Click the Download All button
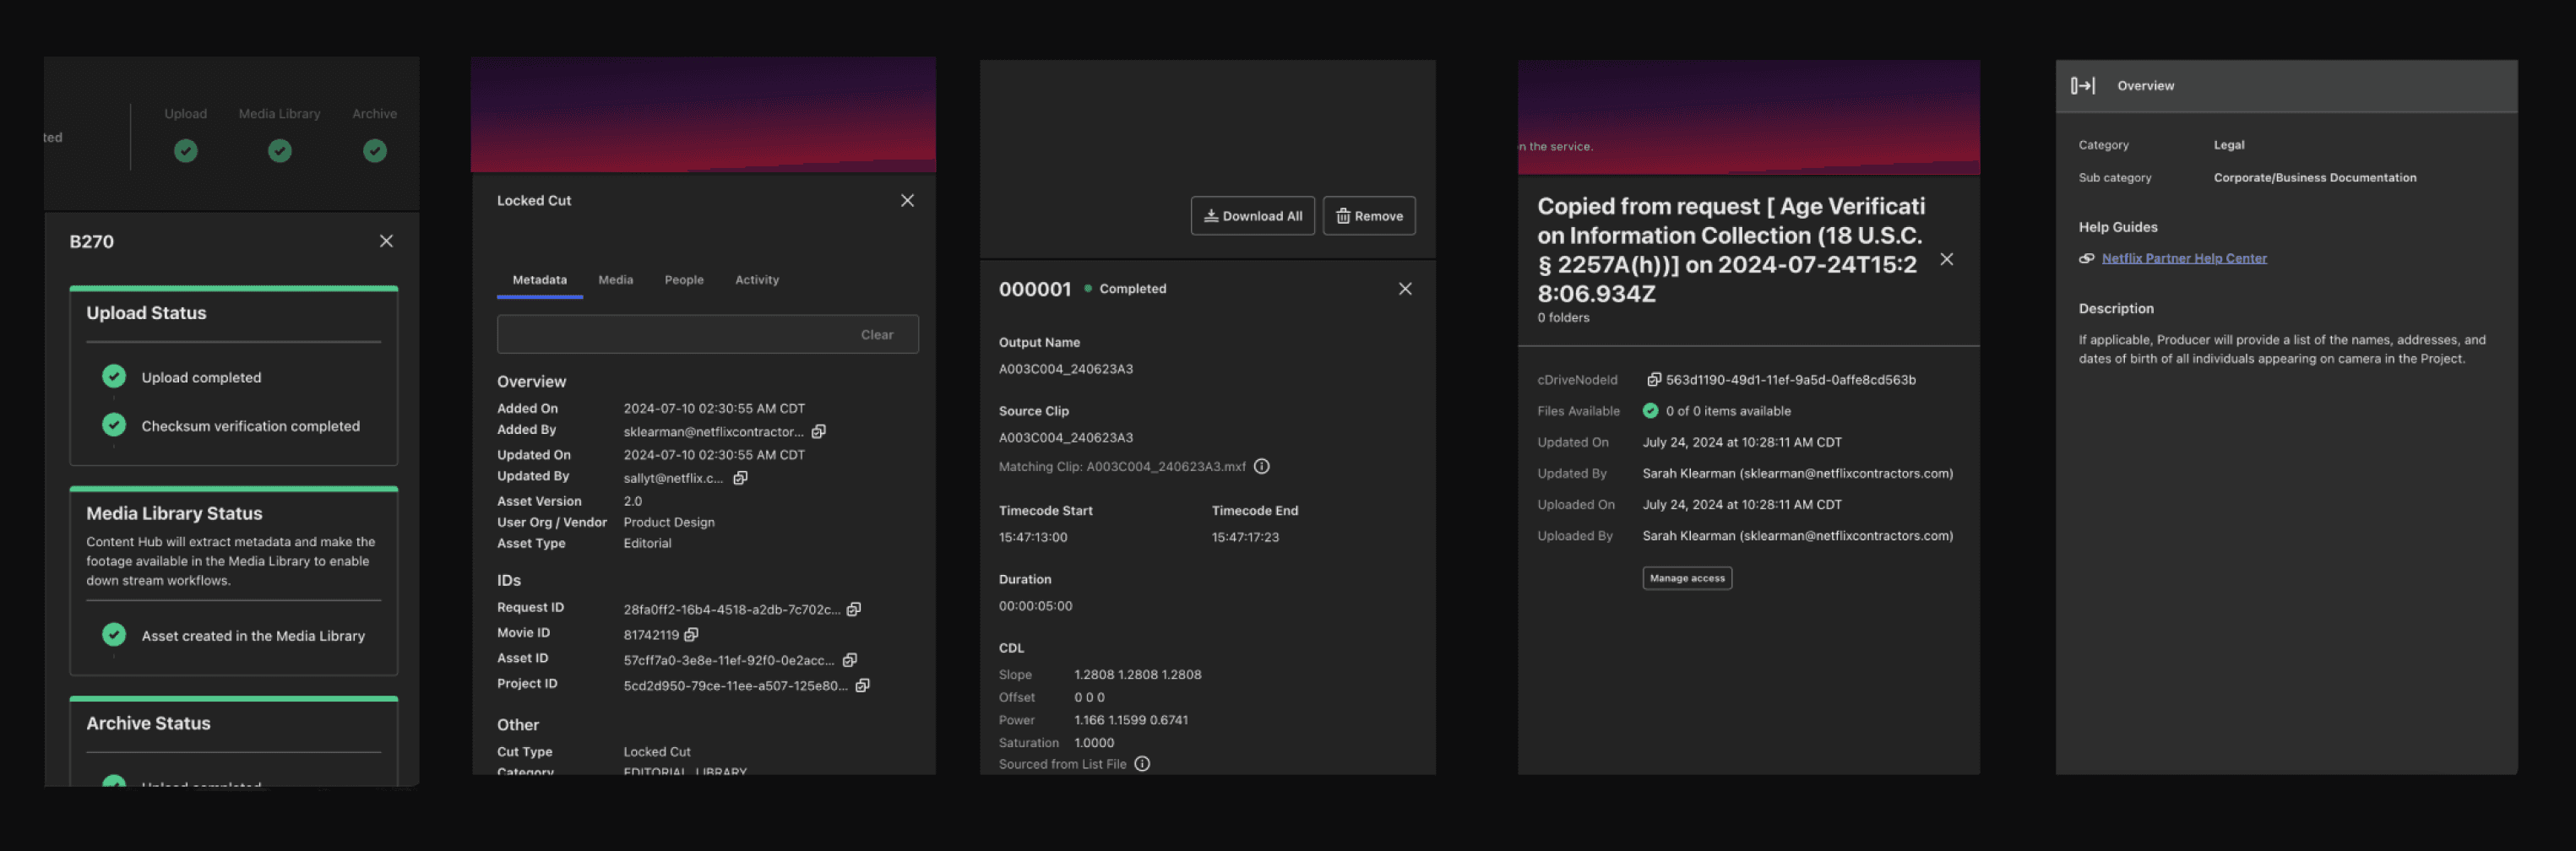The height and width of the screenshot is (851, 2576). pyautogui.click(x=1253, y=215)
